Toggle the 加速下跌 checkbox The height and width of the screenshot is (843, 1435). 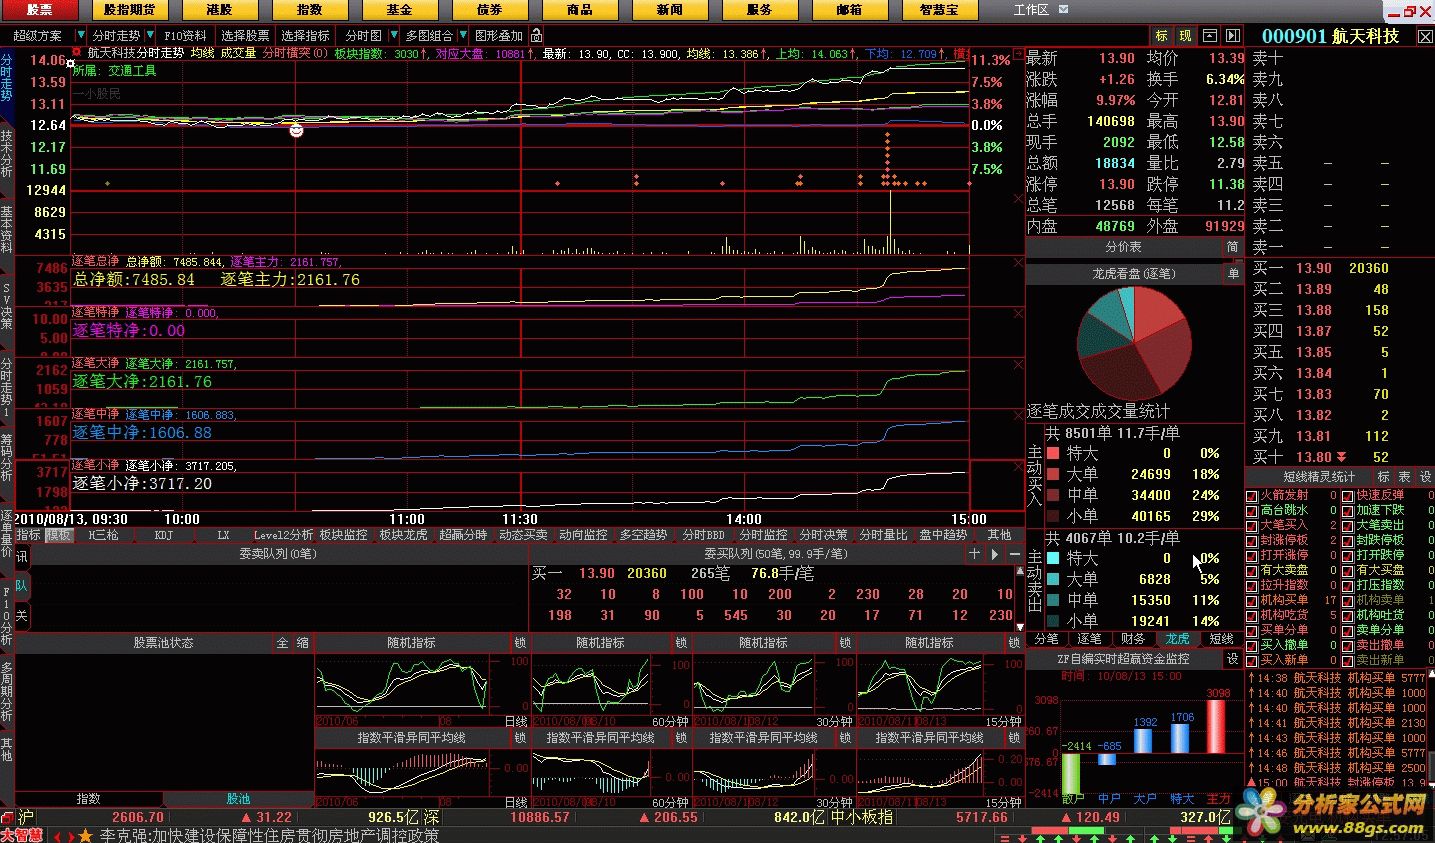click(x=1348, y=511)
